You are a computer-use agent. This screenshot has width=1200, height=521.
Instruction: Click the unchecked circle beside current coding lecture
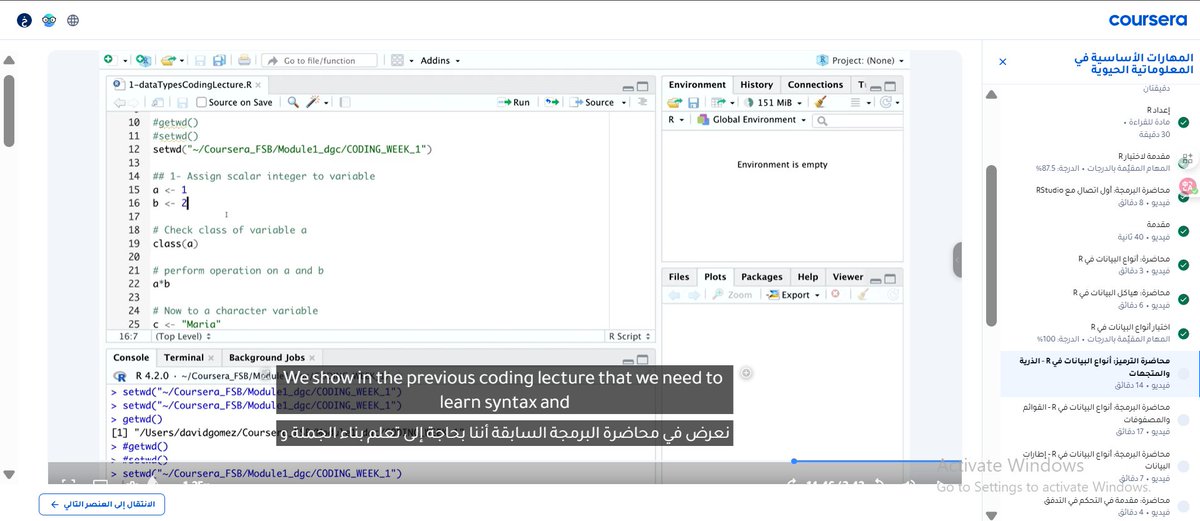1184,373
